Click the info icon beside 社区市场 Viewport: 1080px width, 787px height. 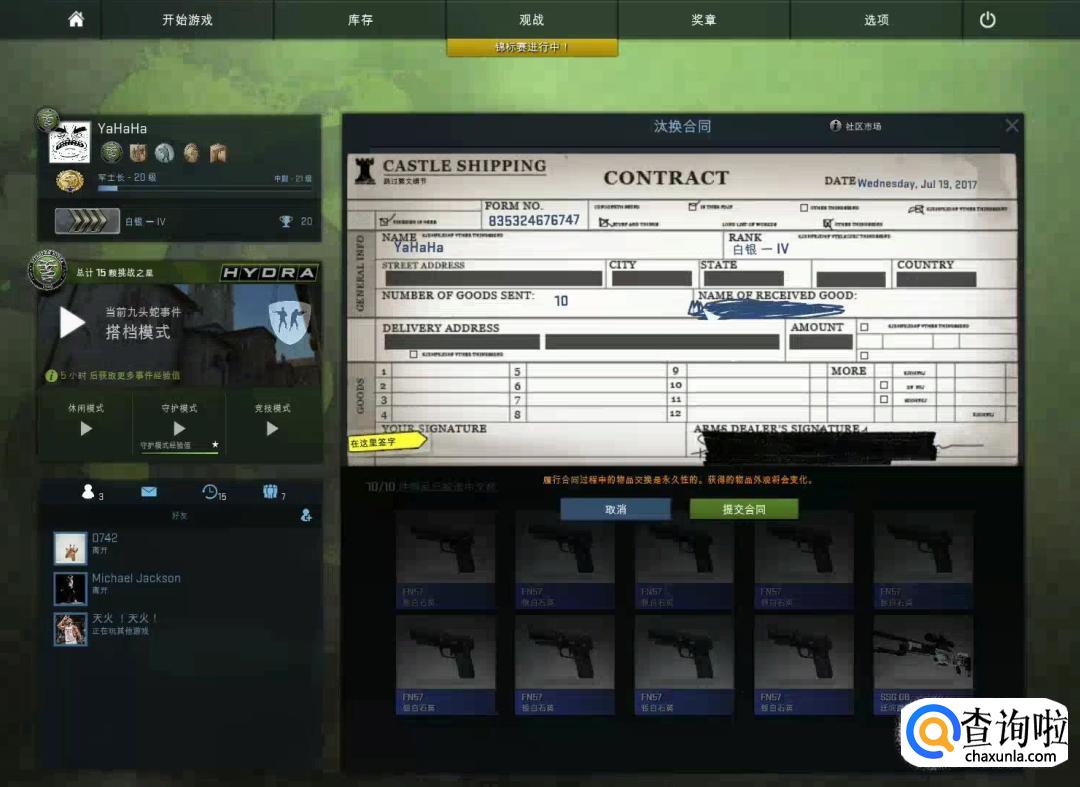(835, 125)
